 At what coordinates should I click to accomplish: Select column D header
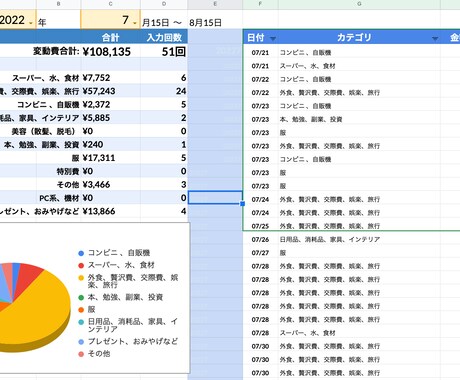click(164, 4)
